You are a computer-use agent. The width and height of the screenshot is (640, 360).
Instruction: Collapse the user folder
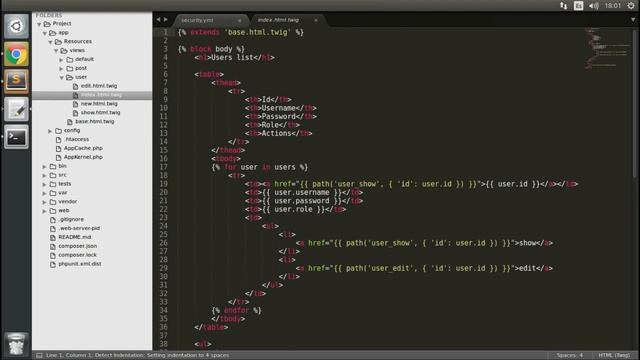coord(62,78)
